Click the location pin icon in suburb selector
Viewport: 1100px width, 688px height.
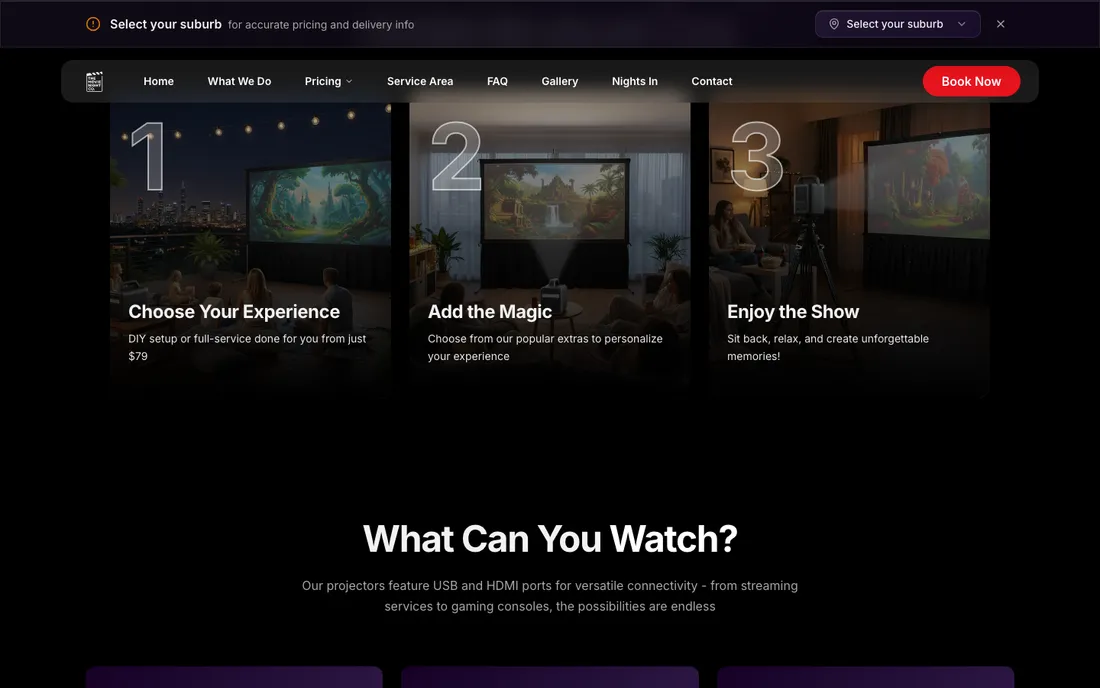833,24
